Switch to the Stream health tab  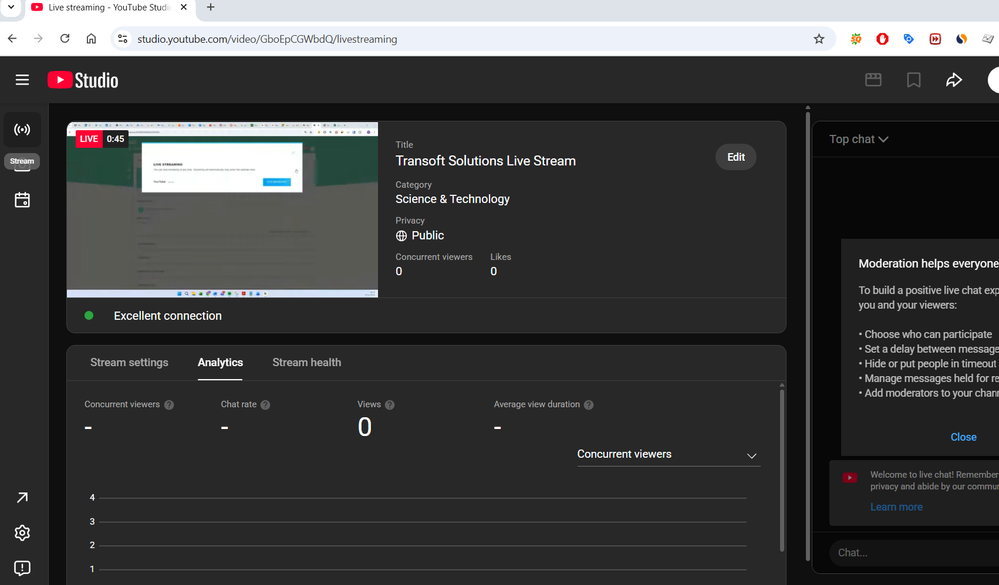(x=306, y=362)
